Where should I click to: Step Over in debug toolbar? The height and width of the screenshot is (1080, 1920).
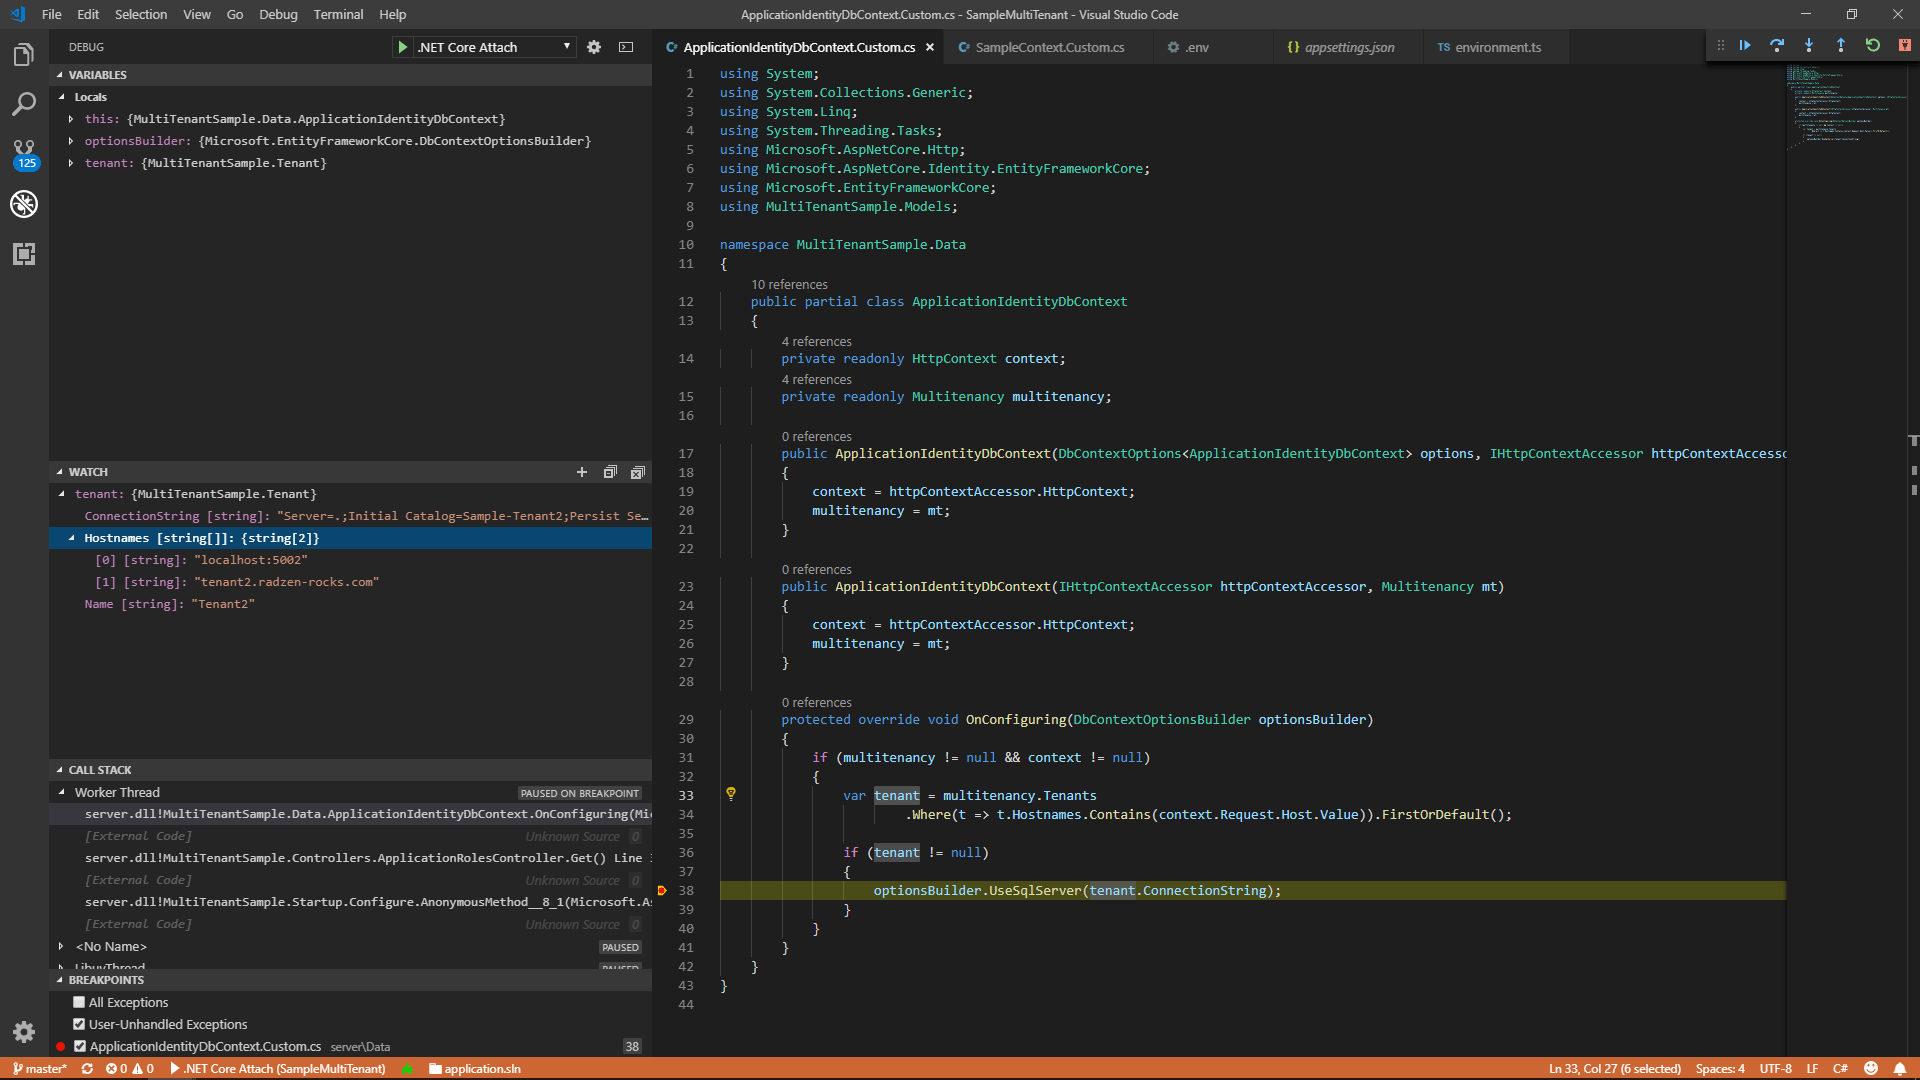pyautogui.click(x=1777, y=46)
